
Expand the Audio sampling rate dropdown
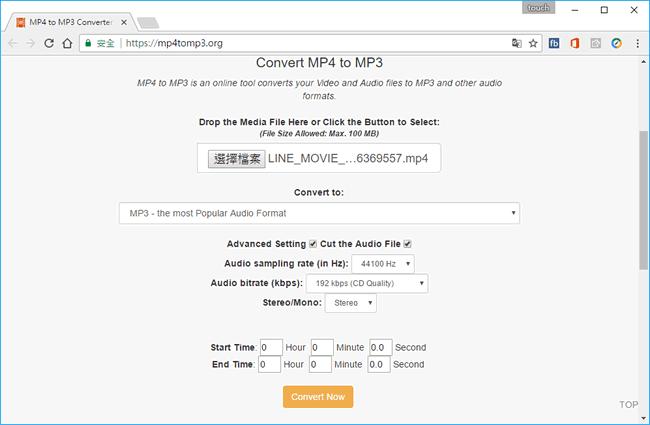[x=382, y=264]
